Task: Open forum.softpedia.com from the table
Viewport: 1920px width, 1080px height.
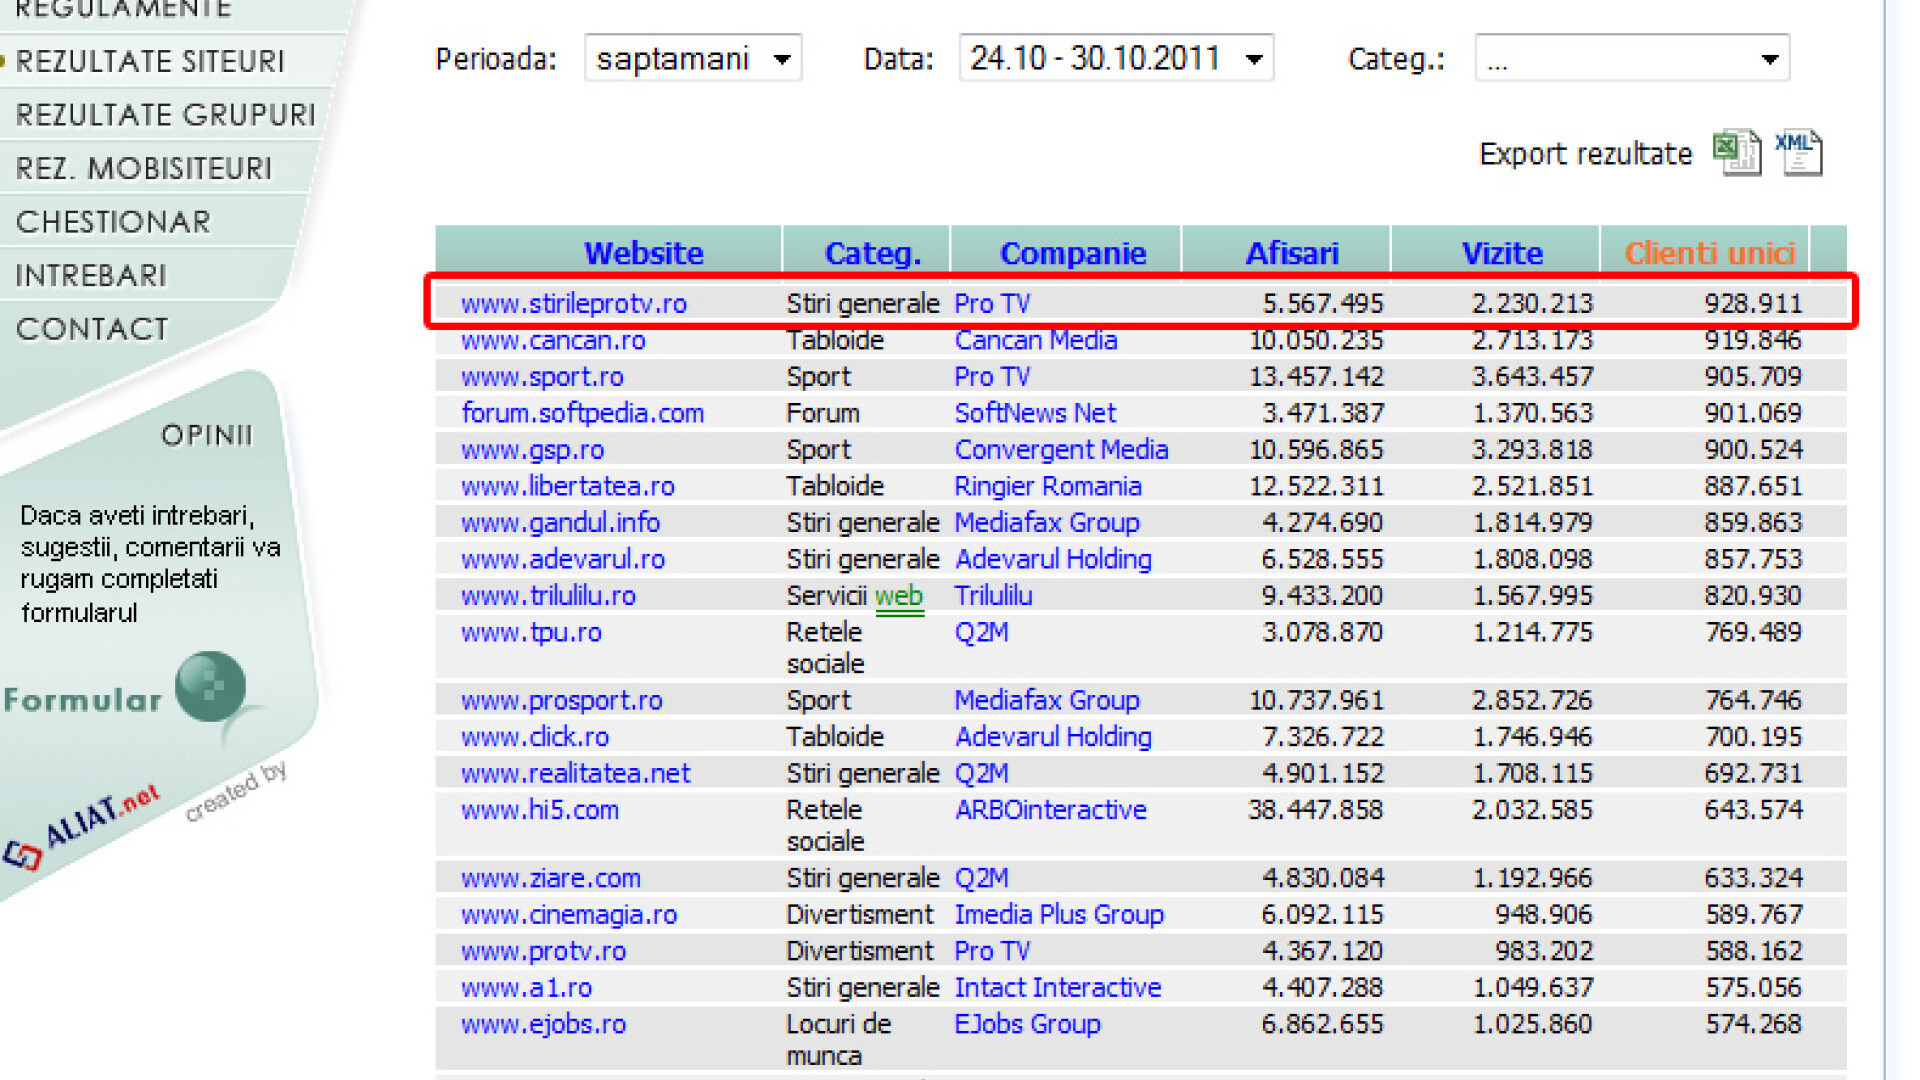Action: pos(582,412)
